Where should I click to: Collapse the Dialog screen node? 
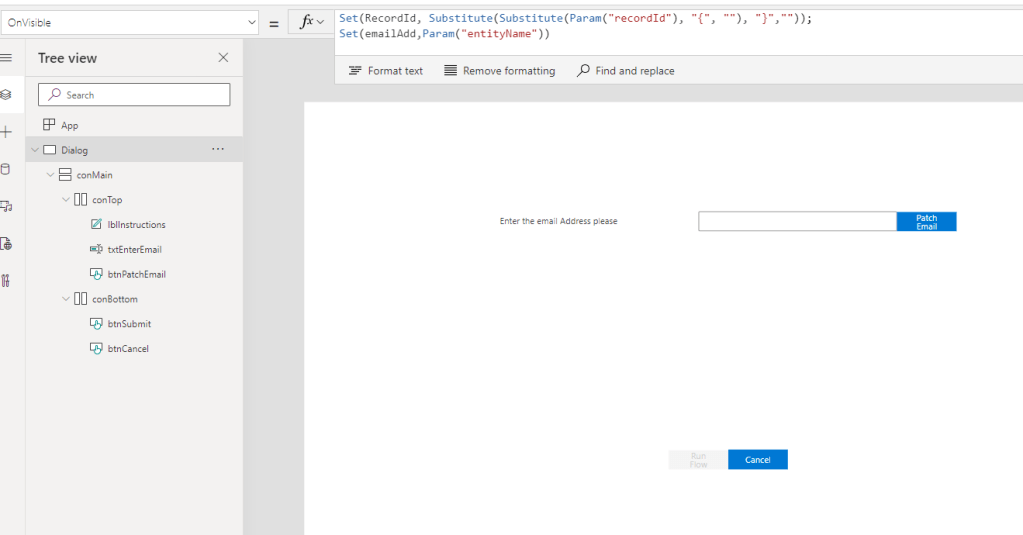pyautogui.click(x=35, y=150)
